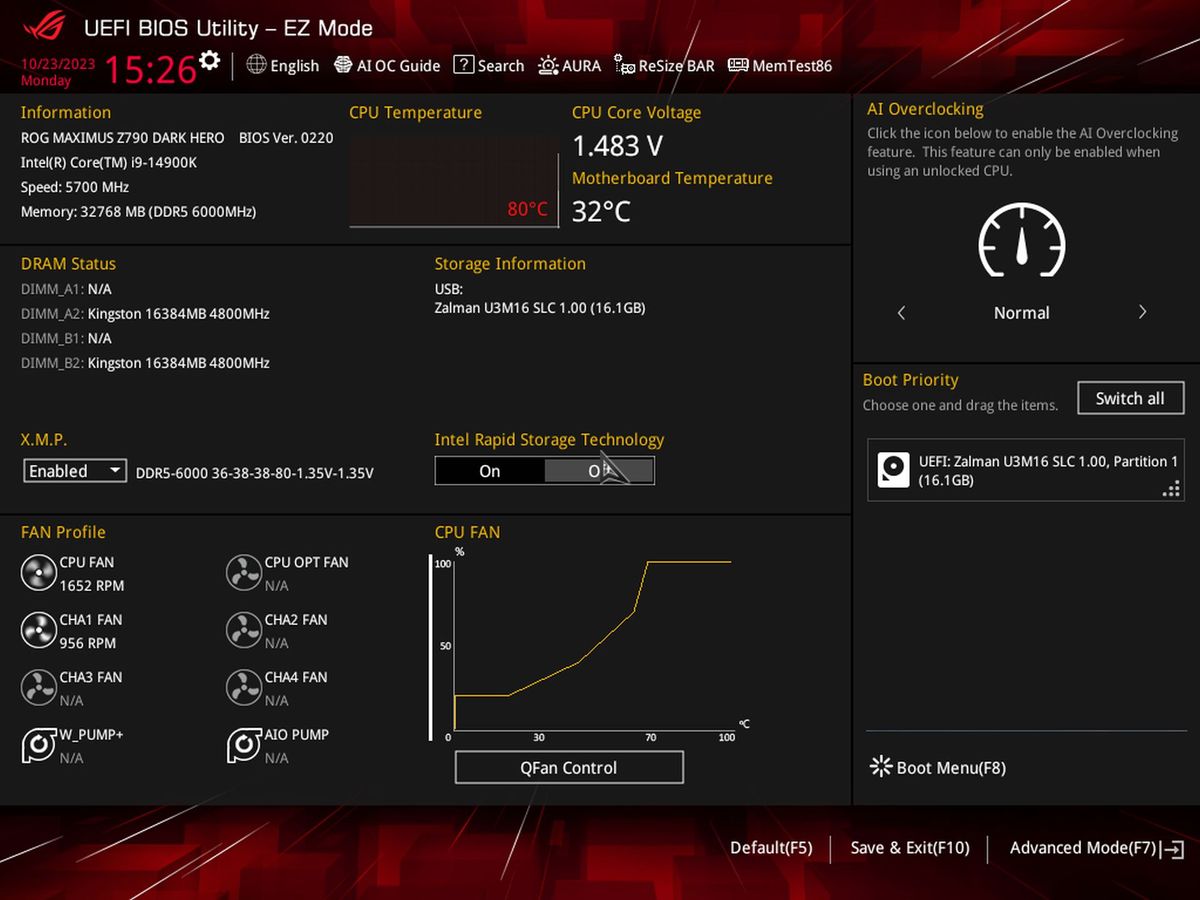Click the Normal overclocking profile label

(1021, 313)
